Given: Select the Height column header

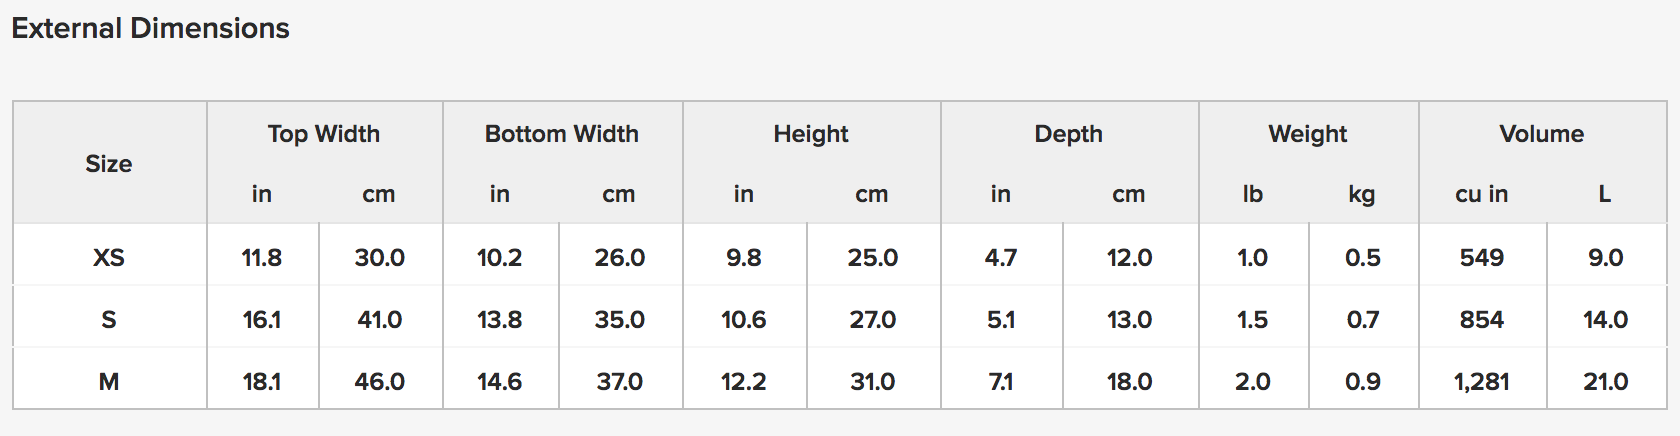Looking at the screenshot, I should pos(811,134).
